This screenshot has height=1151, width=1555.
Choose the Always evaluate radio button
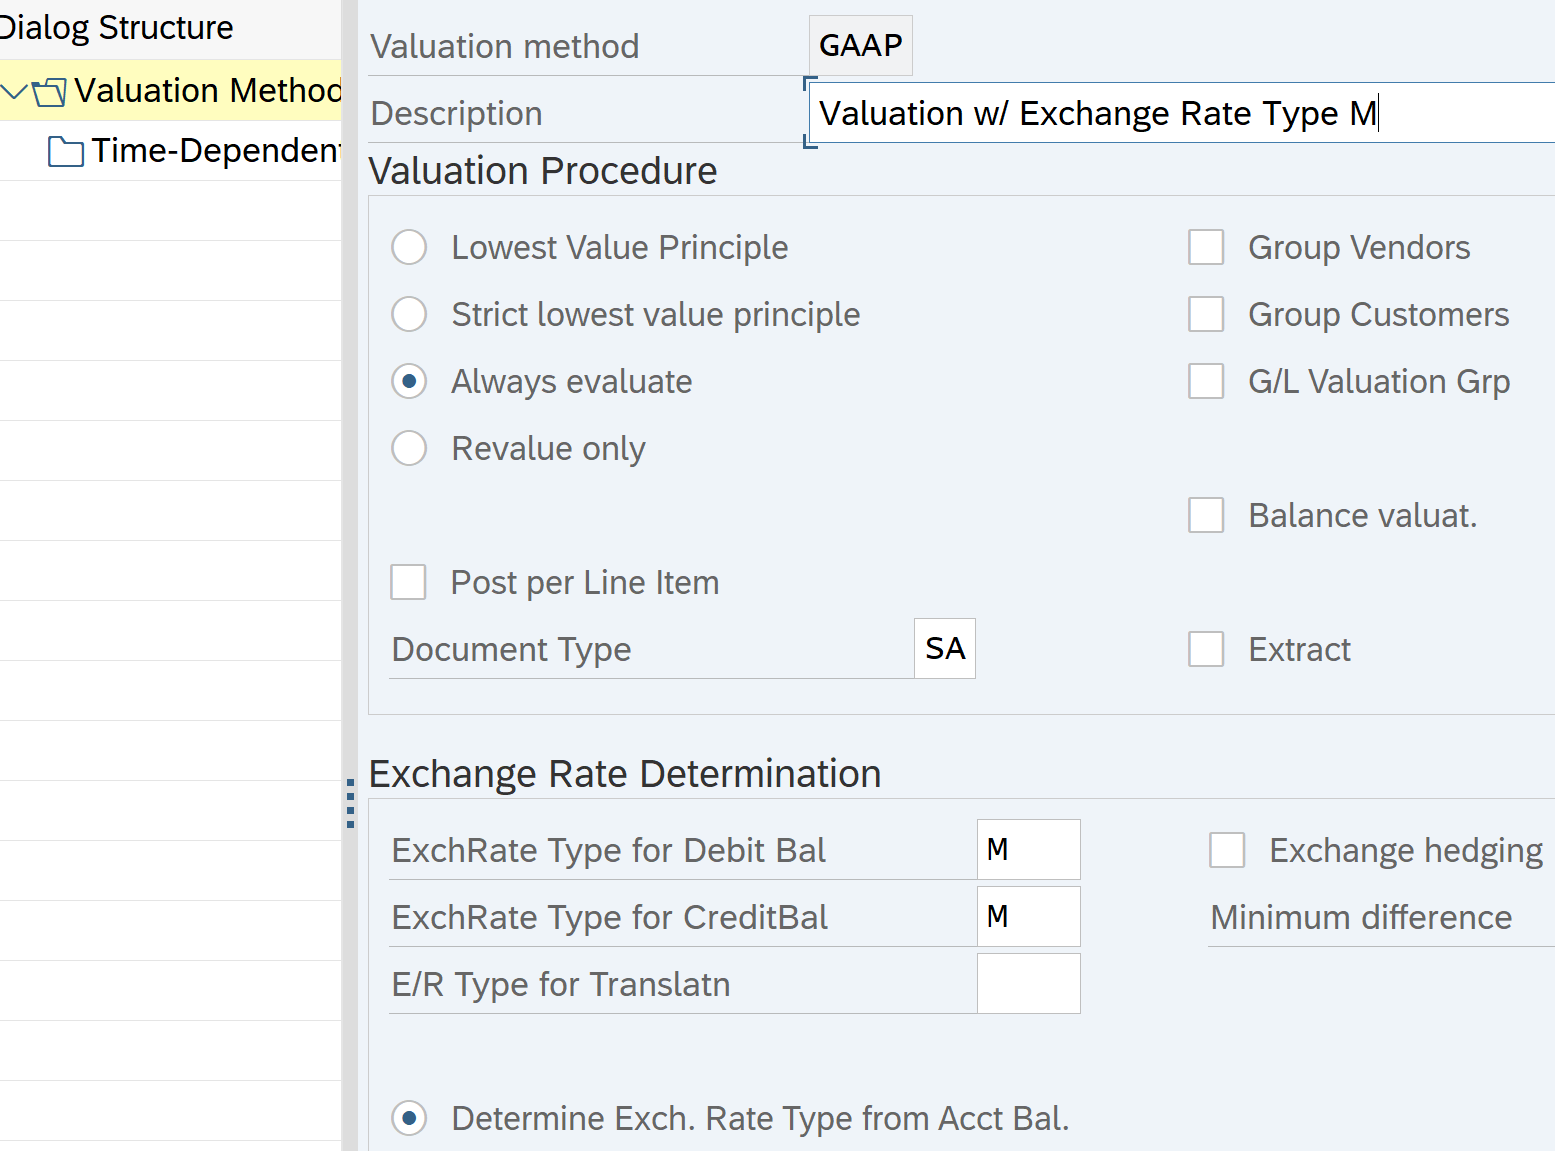coord(409,381)
